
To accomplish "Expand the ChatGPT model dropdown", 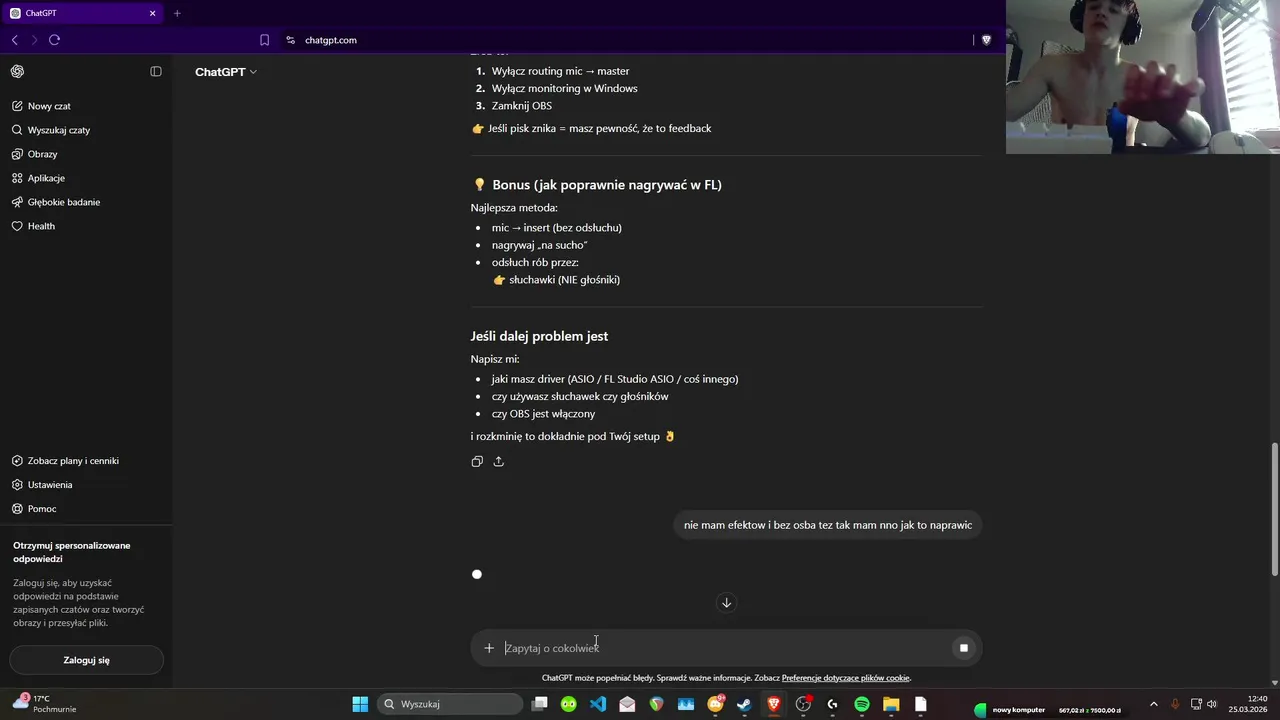I will tap(226, 72).
